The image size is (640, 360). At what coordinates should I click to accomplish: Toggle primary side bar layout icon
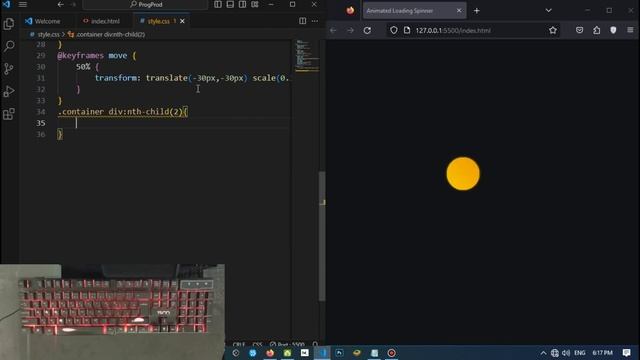(x=218, y=4)
